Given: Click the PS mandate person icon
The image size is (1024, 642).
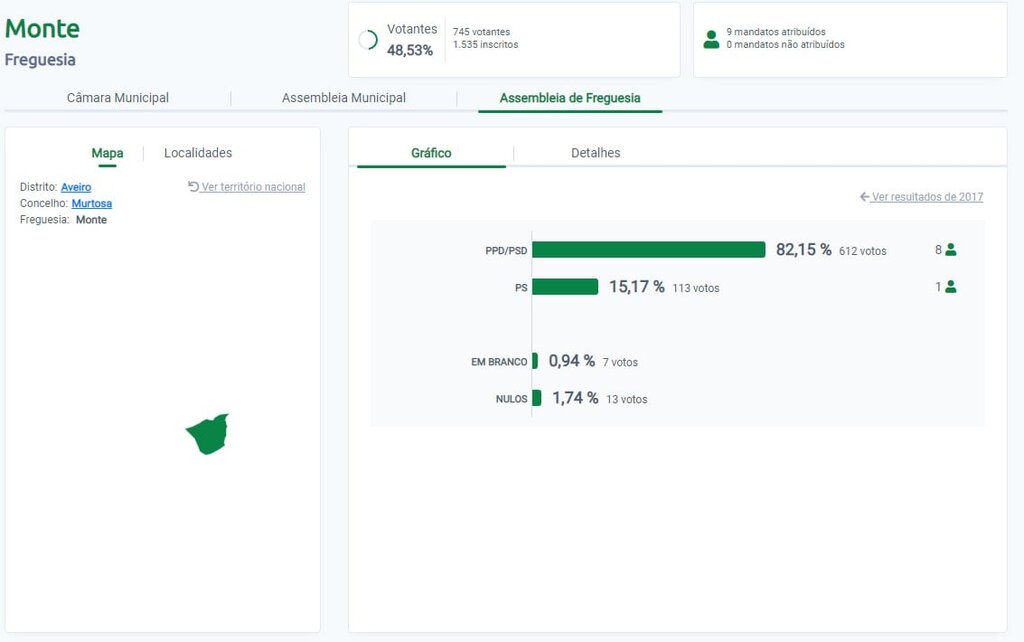Looking at the screenshot, I should [x=951, y=287].
